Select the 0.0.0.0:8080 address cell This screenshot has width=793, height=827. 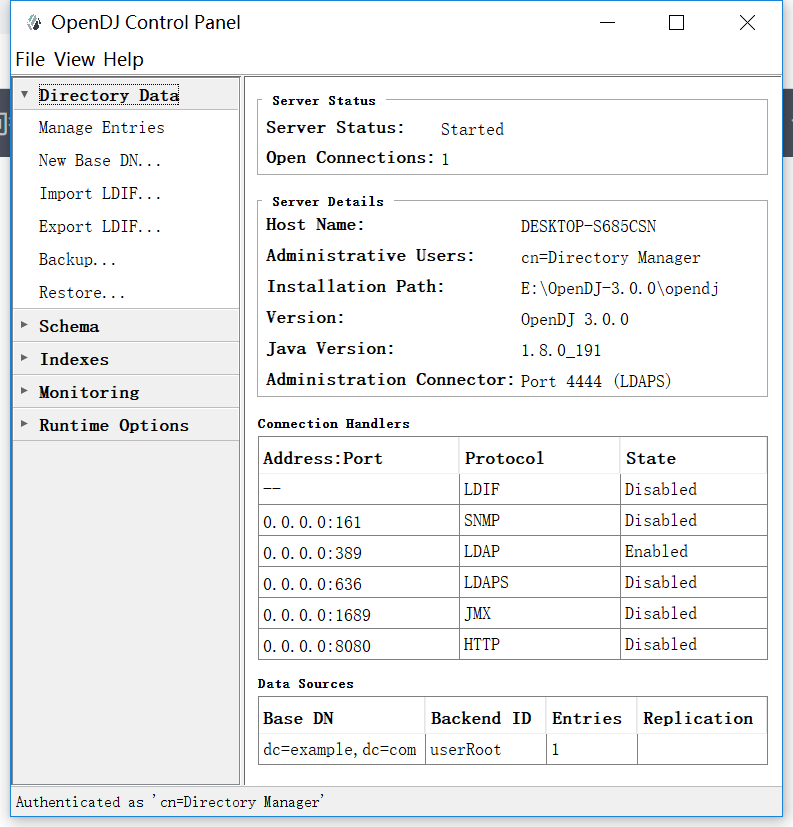tap(359, 645)
